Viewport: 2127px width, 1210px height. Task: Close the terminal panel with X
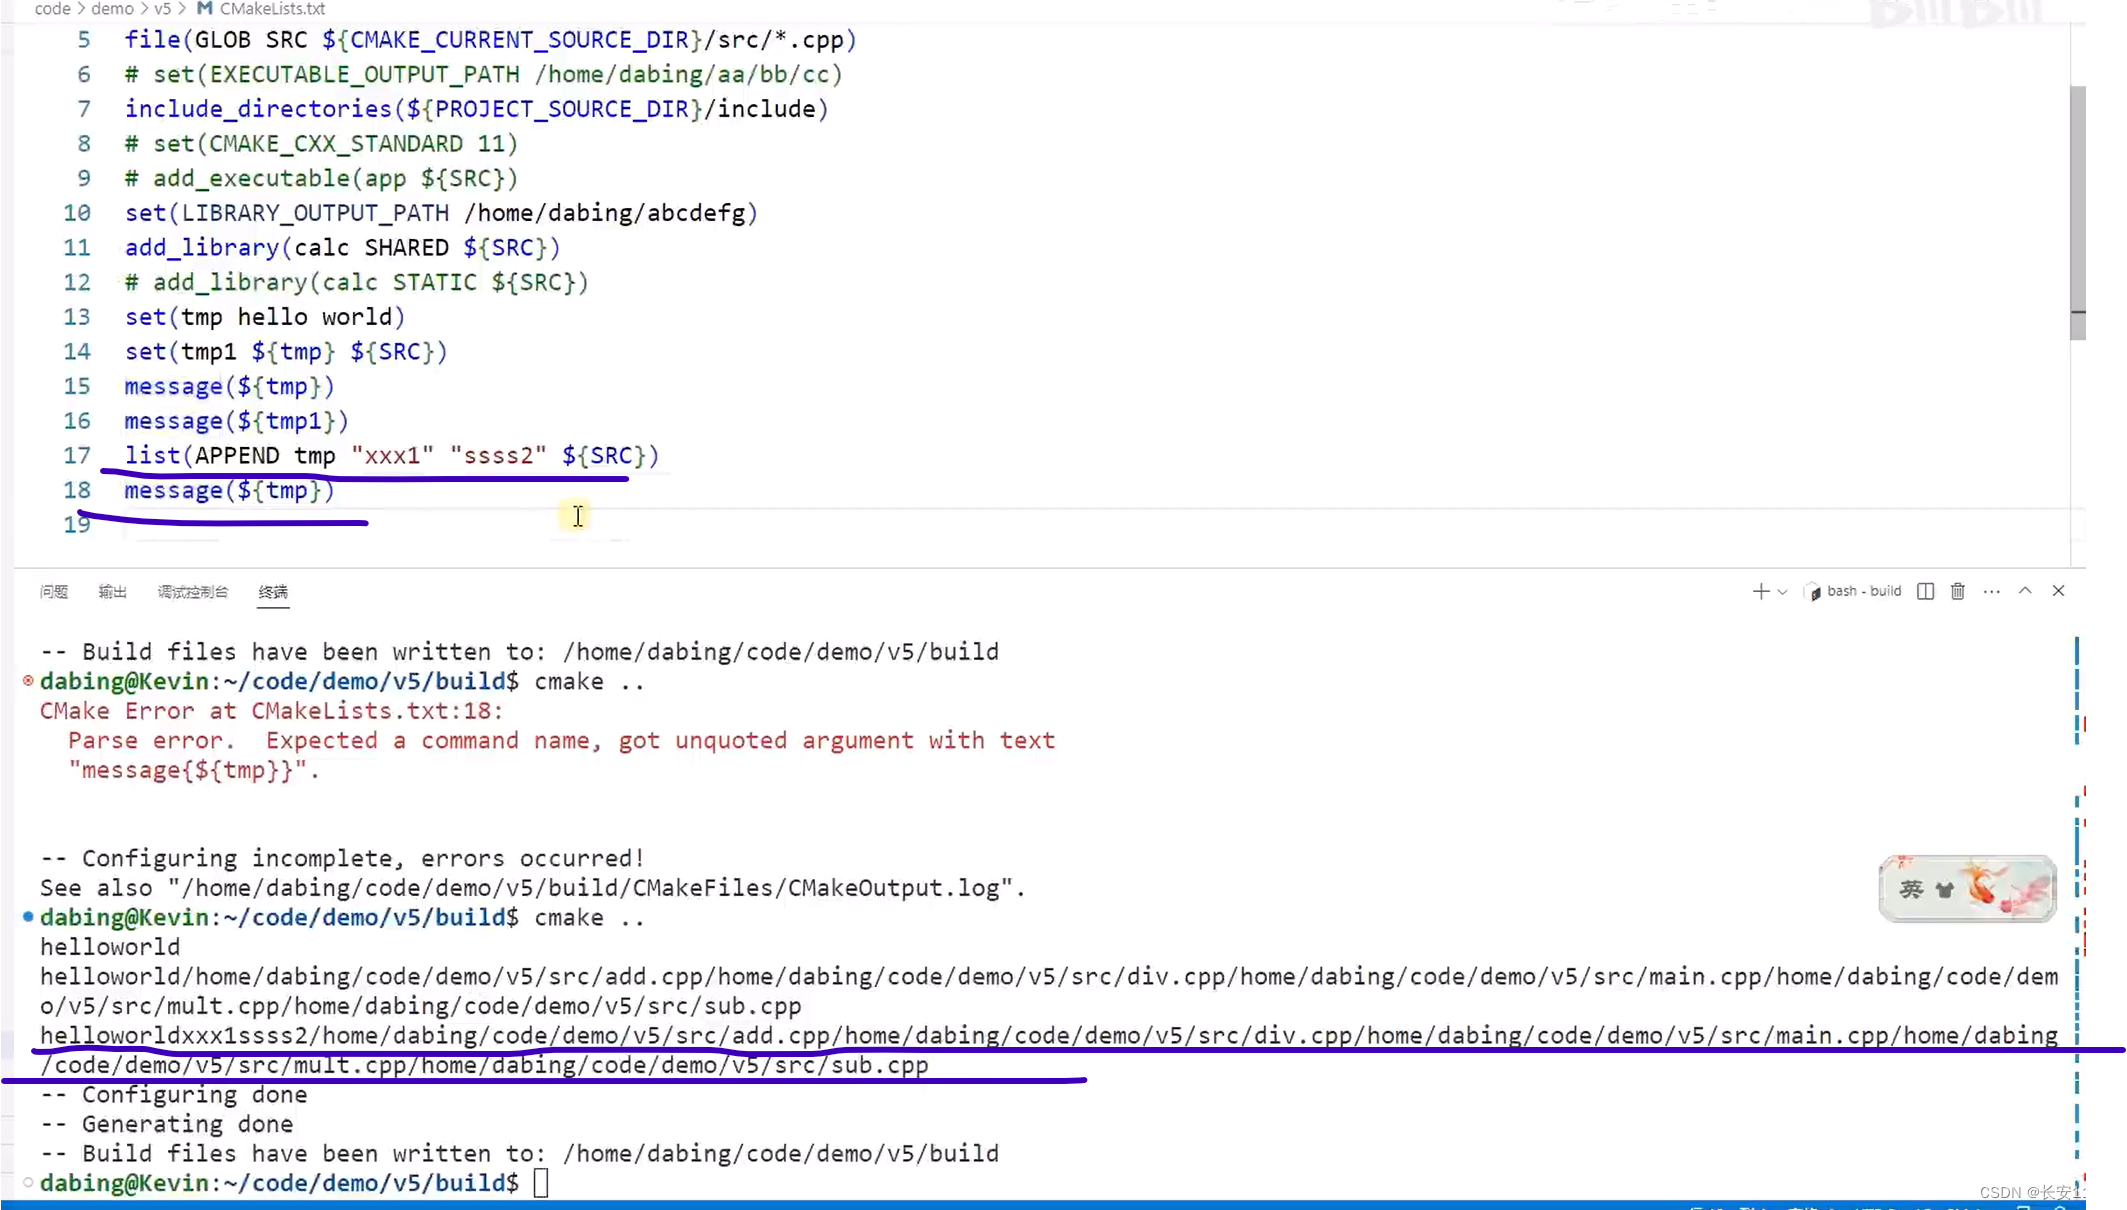tap(2058, 591)
